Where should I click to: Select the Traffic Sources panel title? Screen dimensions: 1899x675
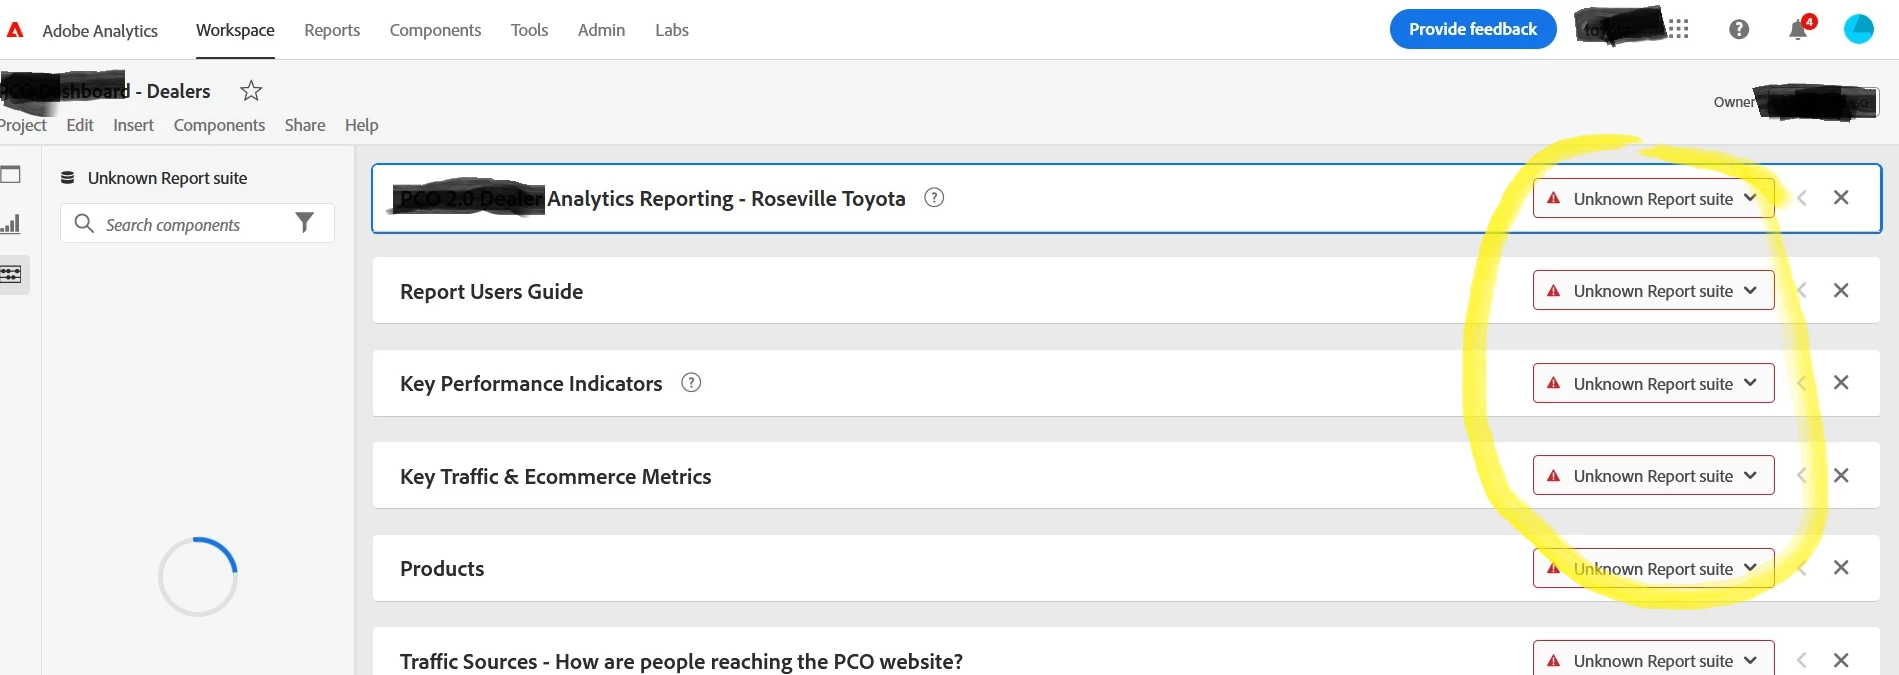click(x=681, y=661)
